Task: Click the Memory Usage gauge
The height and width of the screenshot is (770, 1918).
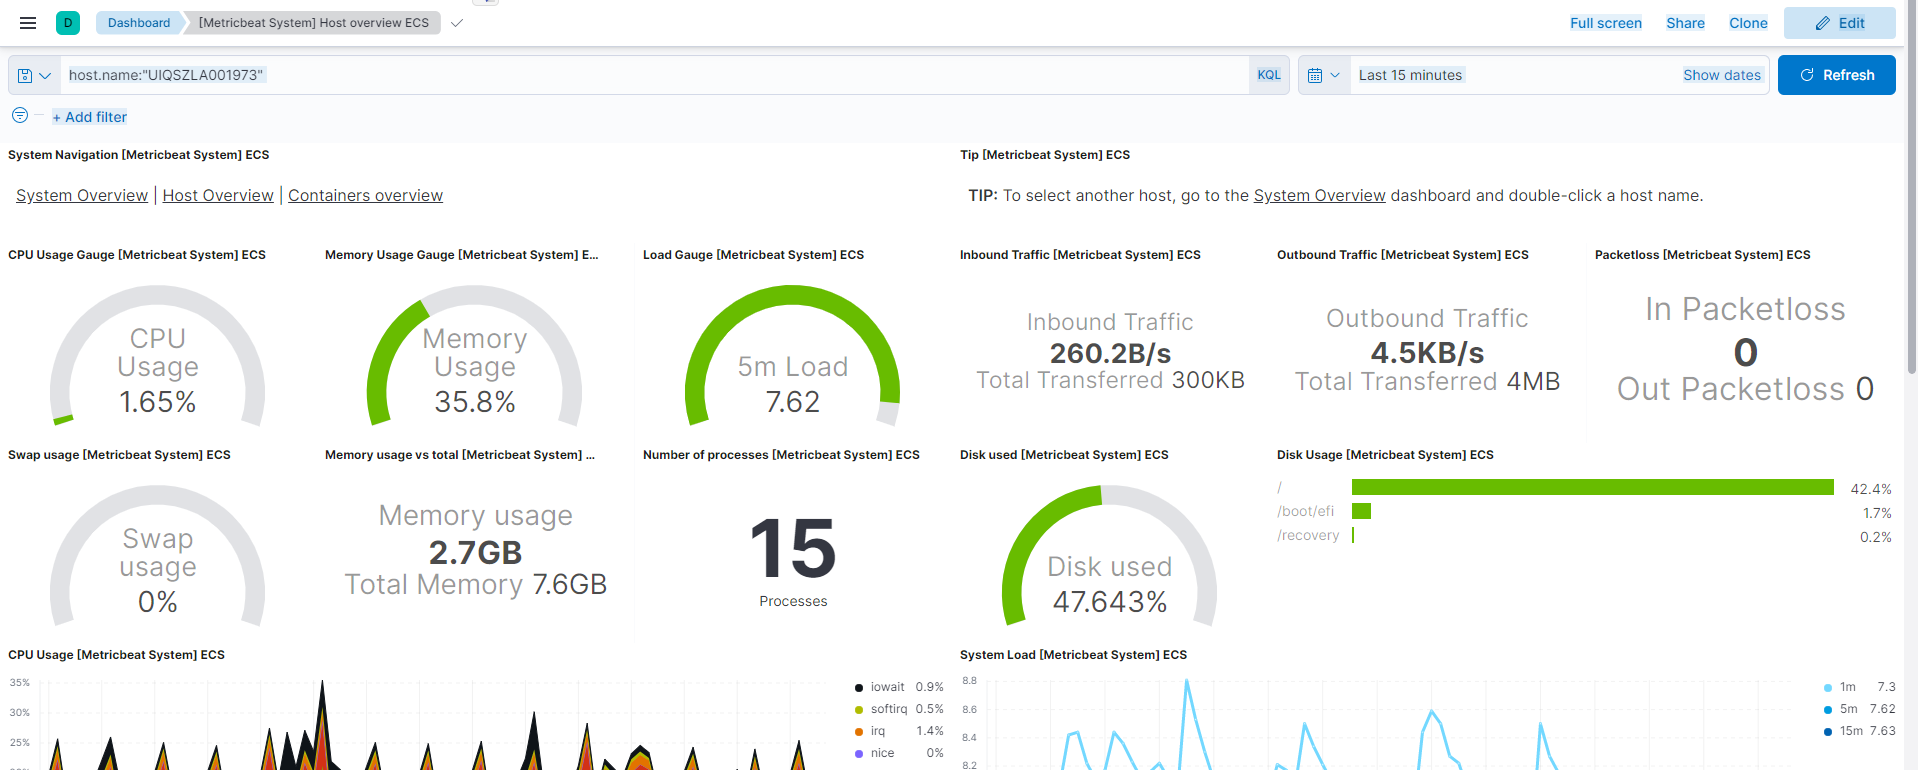Action: (475, 356)
